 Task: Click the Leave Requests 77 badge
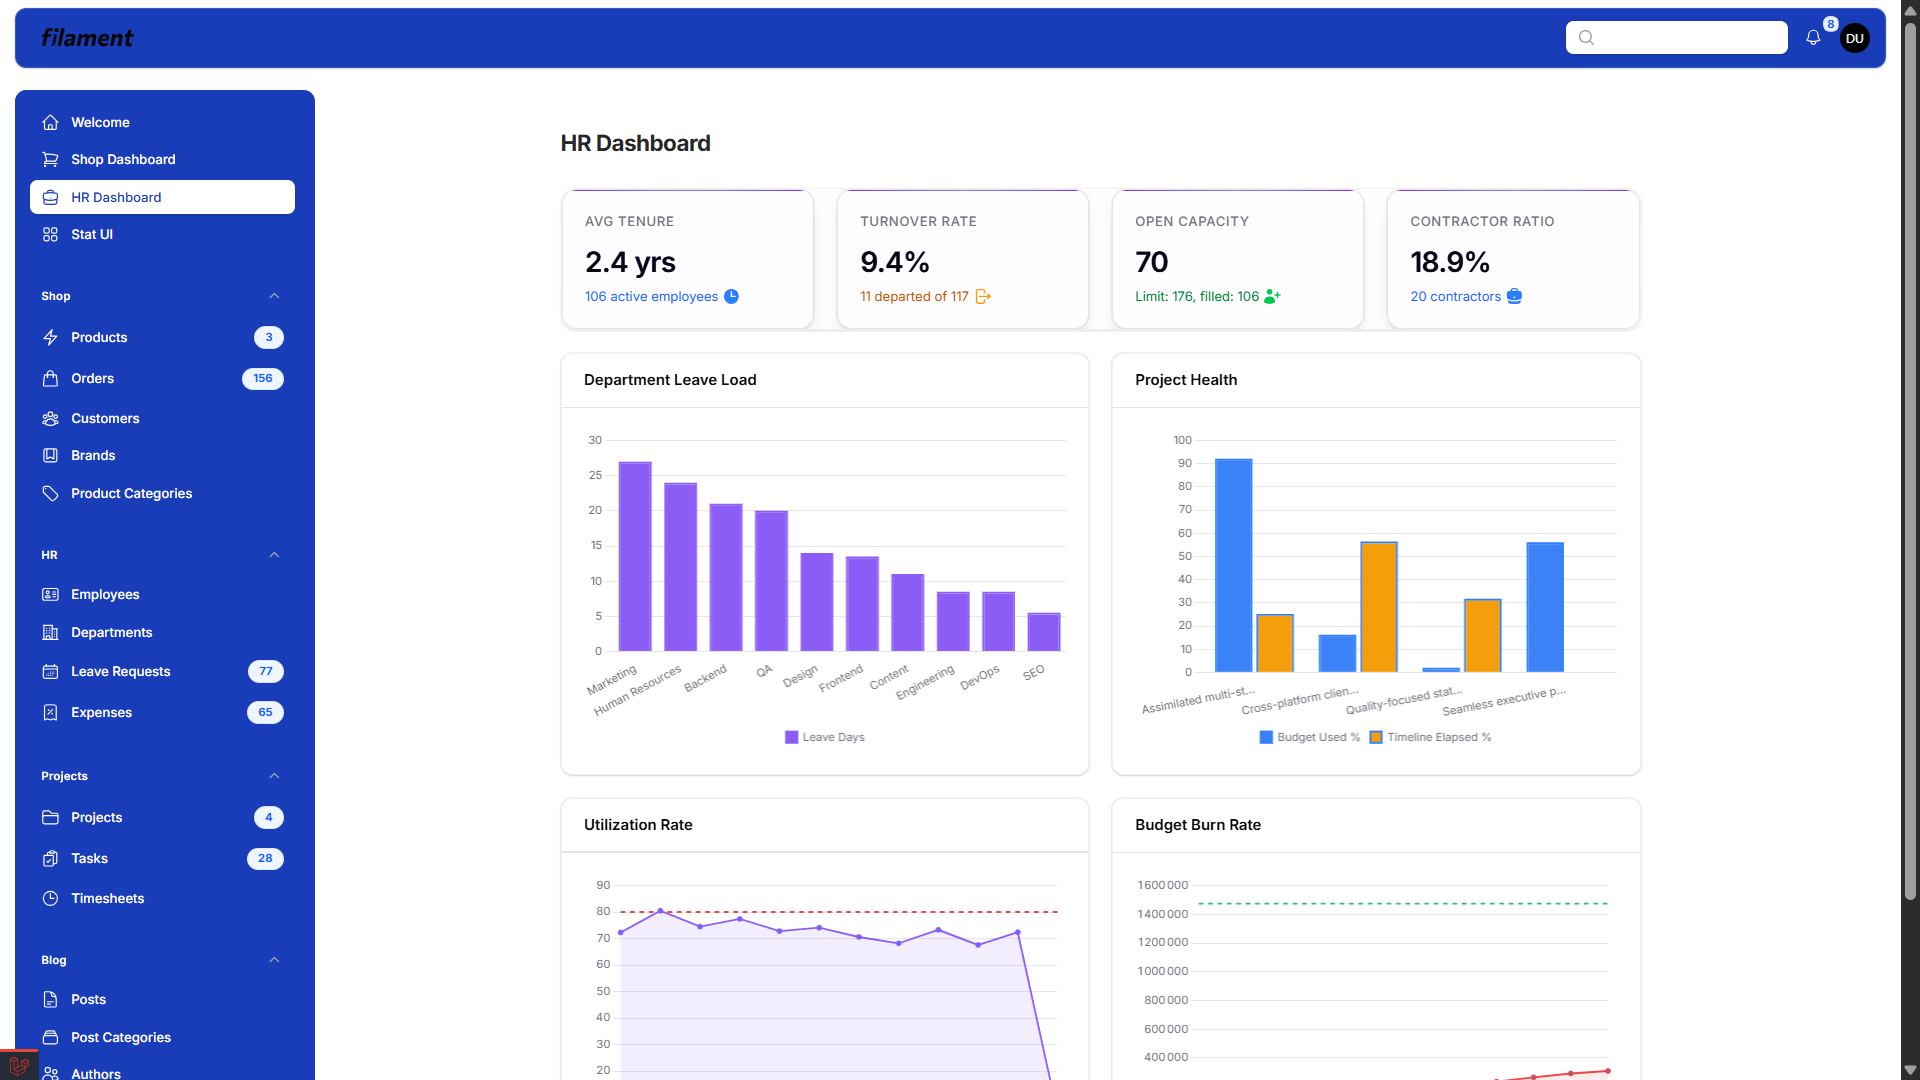point(266,671)
